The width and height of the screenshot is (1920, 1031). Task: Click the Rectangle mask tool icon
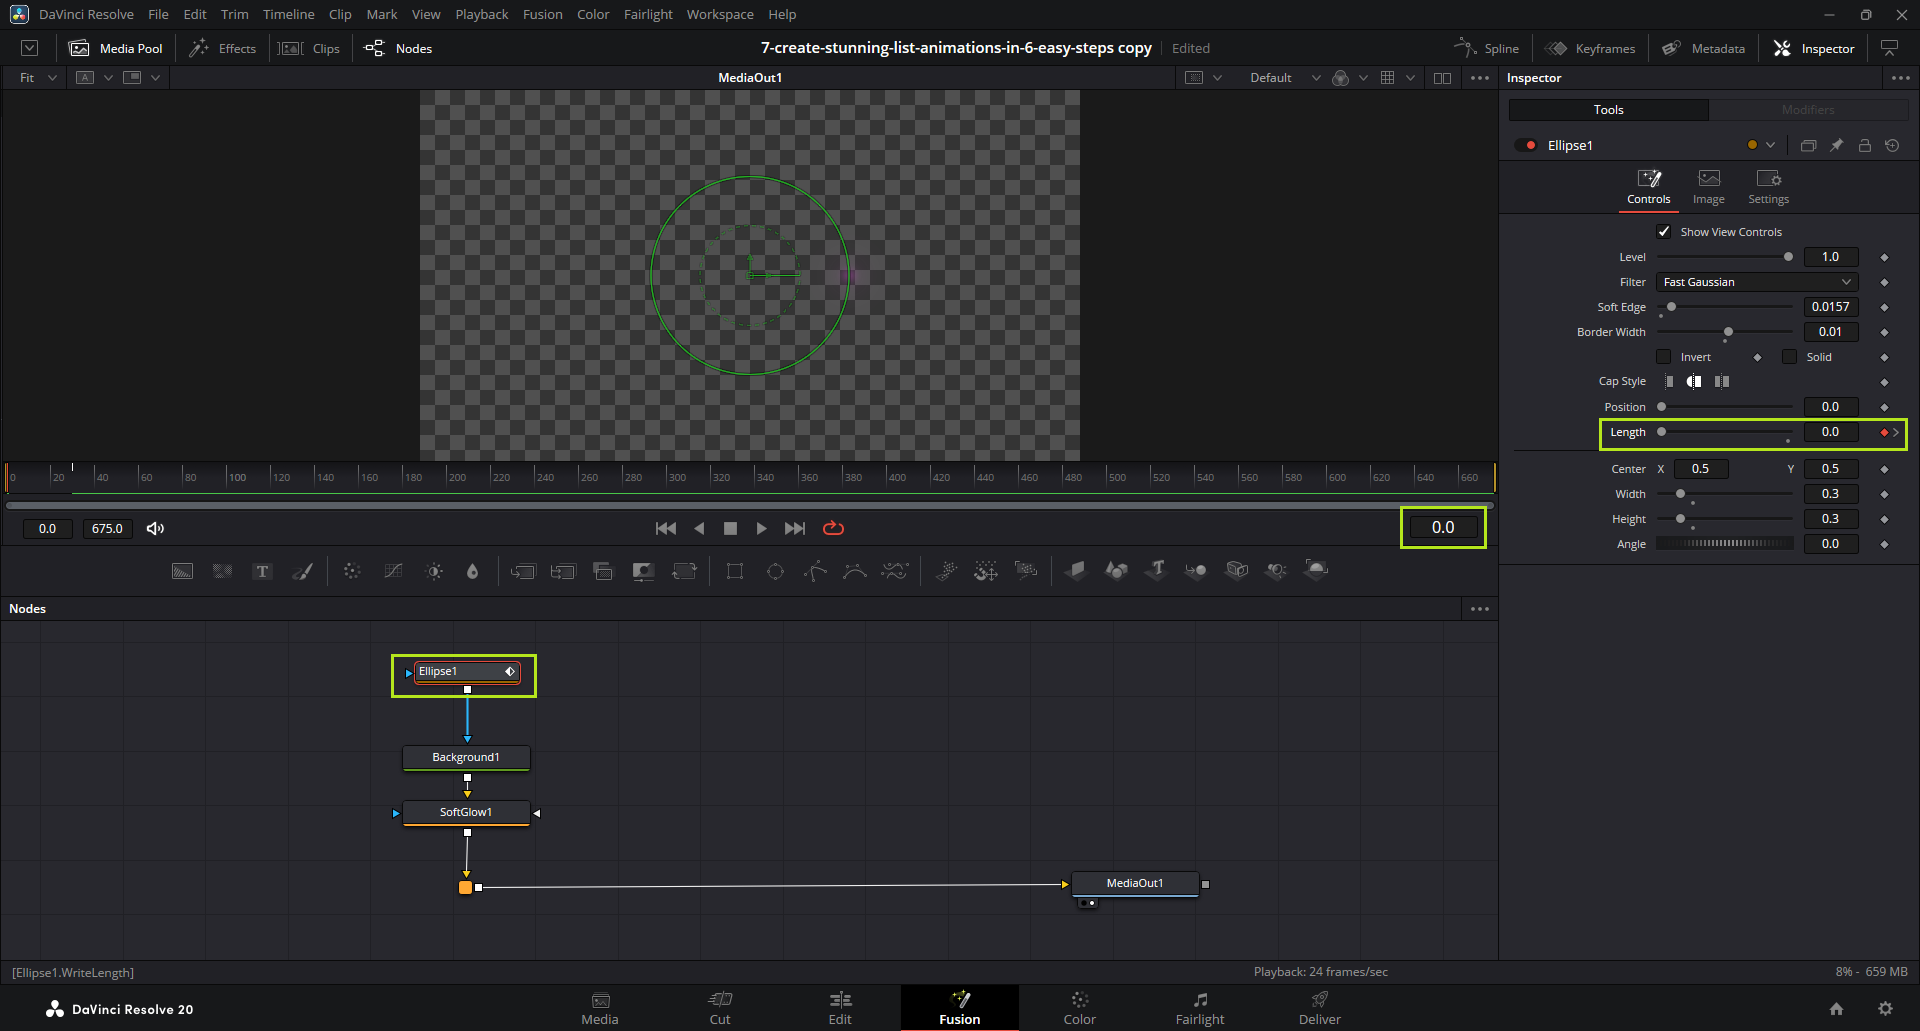point(735,571)
